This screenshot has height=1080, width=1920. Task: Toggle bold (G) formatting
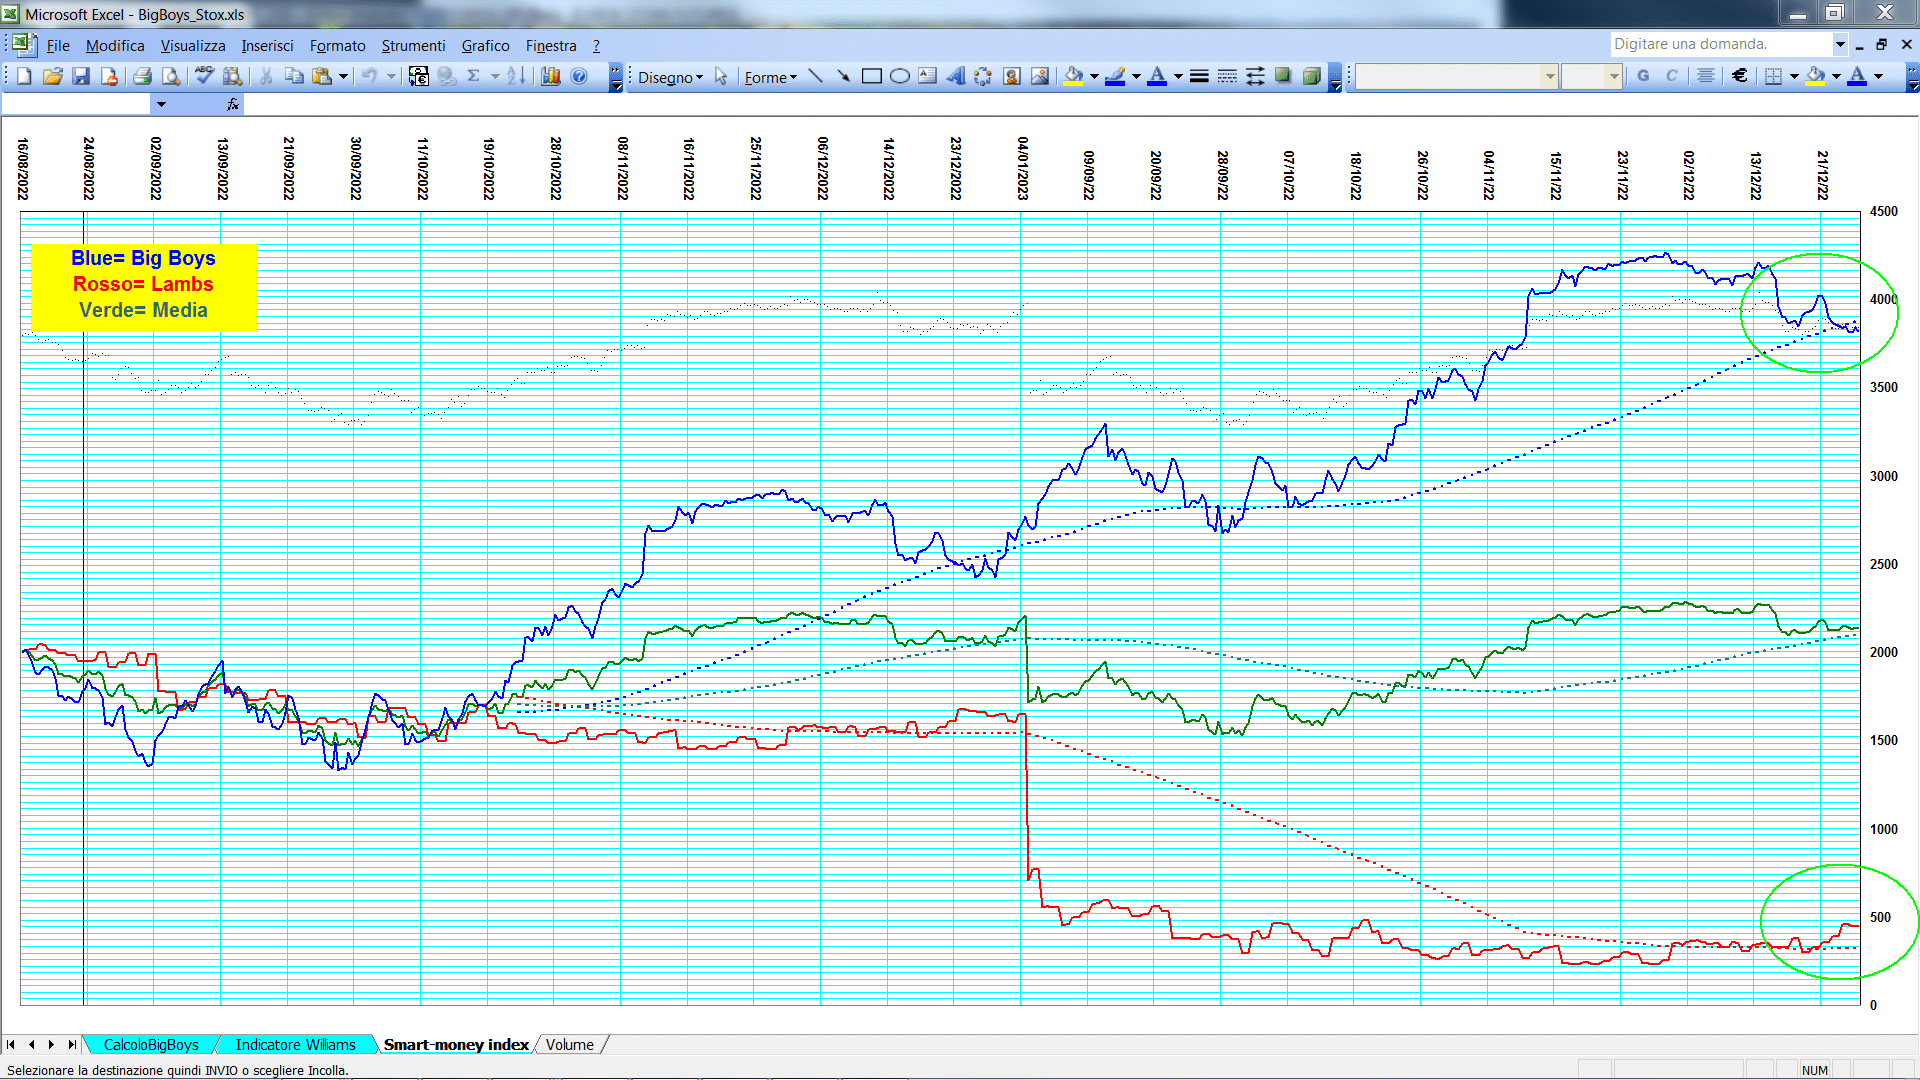(1643, 76)
